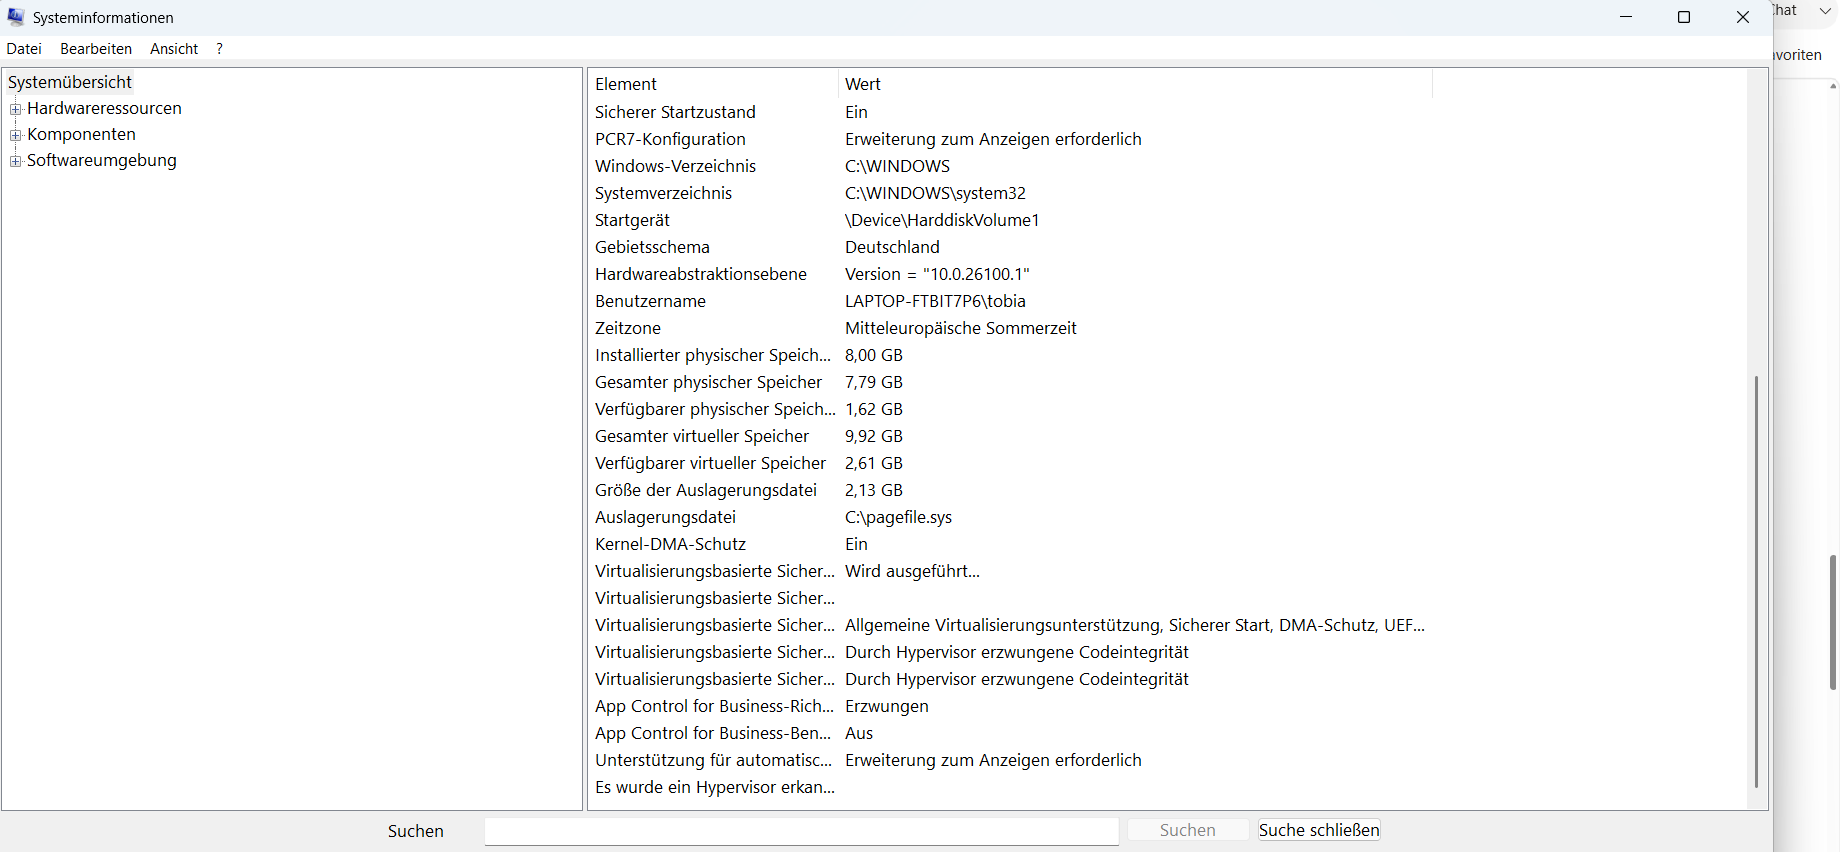Image resolution: width=1842 pixels, height=852 pixels.
Task: Select the PCR7-Konfiguration row
Action: point(1011,139)
